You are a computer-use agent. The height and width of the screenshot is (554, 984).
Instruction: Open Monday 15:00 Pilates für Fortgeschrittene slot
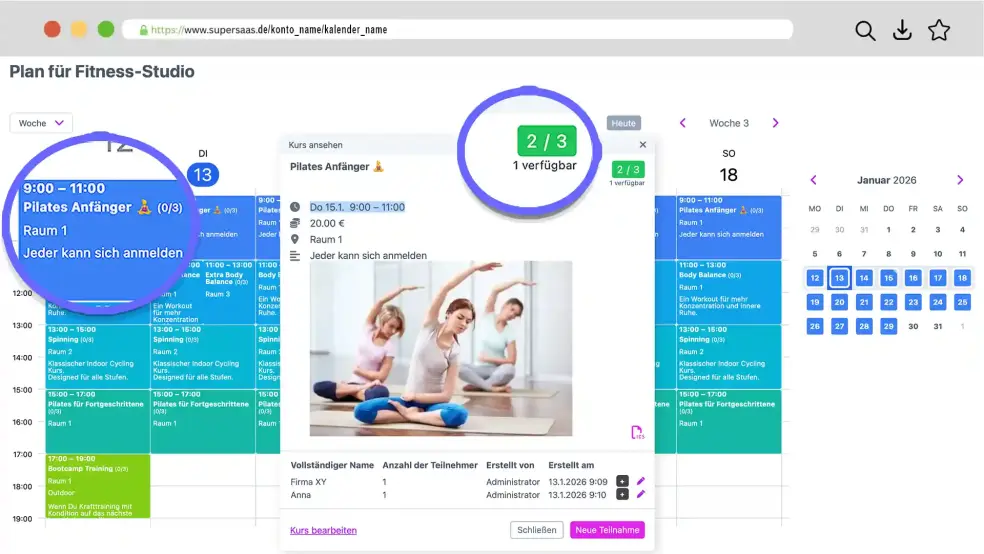pyautogui.click(x=98, y=422)
